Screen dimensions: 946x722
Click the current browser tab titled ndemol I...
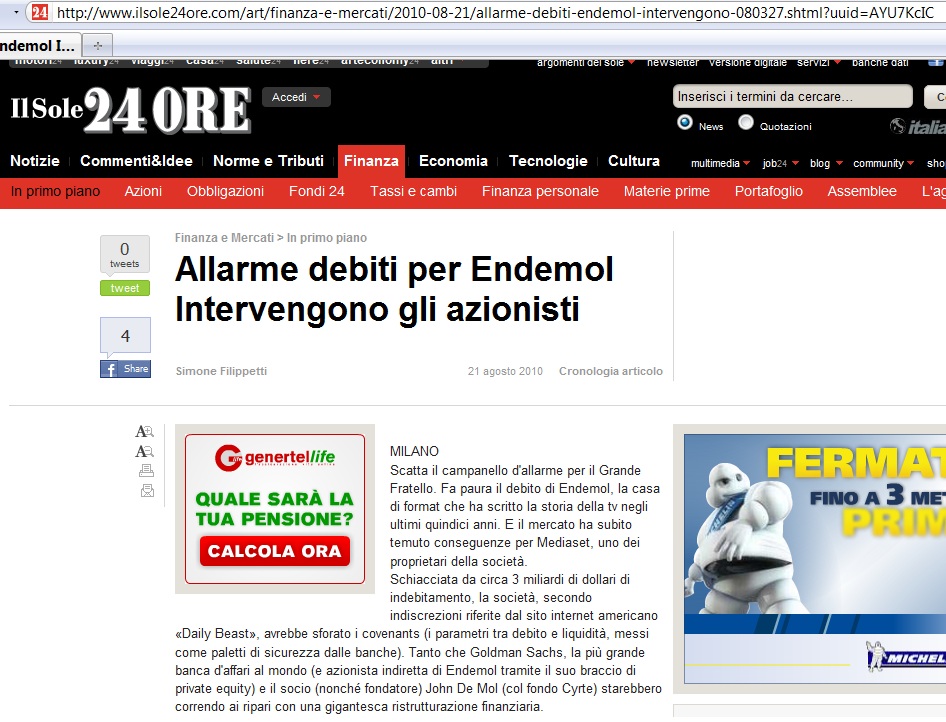[39, 46]
